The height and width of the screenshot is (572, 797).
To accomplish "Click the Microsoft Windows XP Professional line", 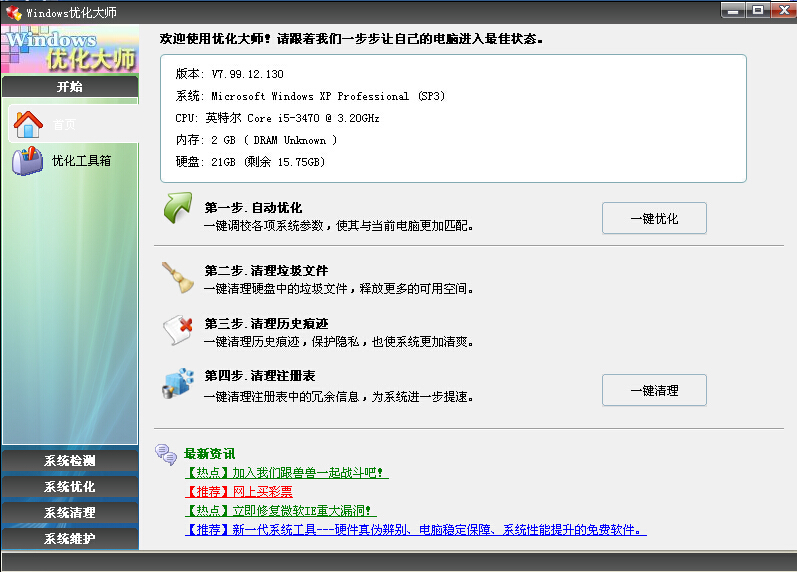I will 310,96.
